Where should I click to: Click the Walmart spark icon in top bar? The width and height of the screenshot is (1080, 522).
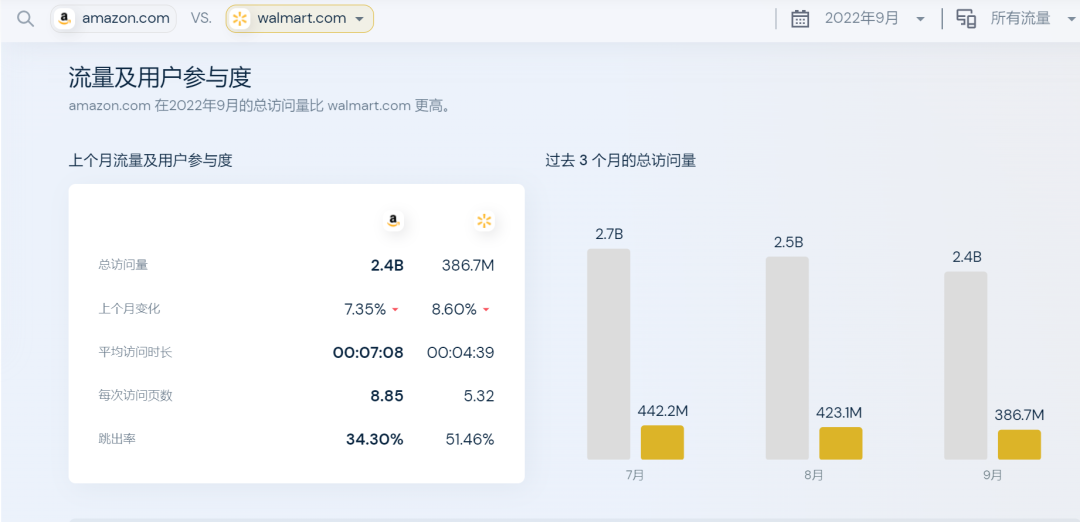click(x=240, y=19)
